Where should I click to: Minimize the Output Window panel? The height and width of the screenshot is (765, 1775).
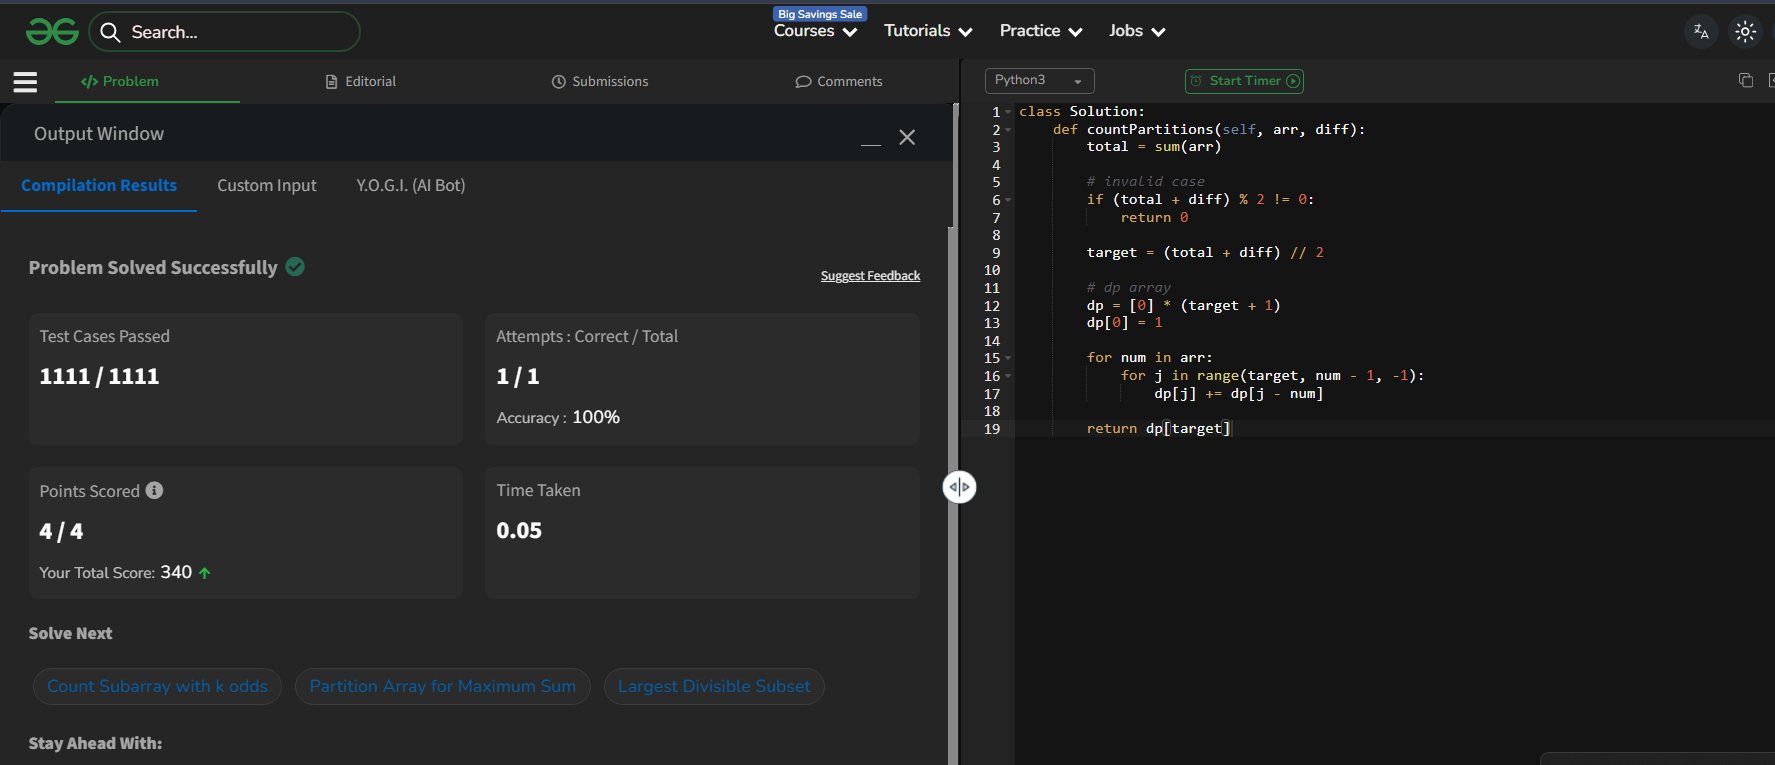point(871,144)
